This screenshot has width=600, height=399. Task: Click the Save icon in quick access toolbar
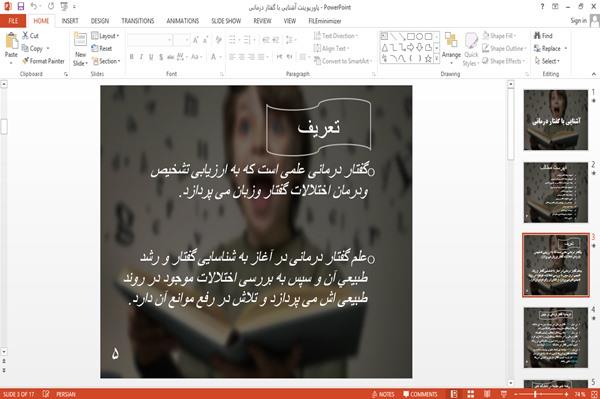pyautogui.click(x=21, y=7)
